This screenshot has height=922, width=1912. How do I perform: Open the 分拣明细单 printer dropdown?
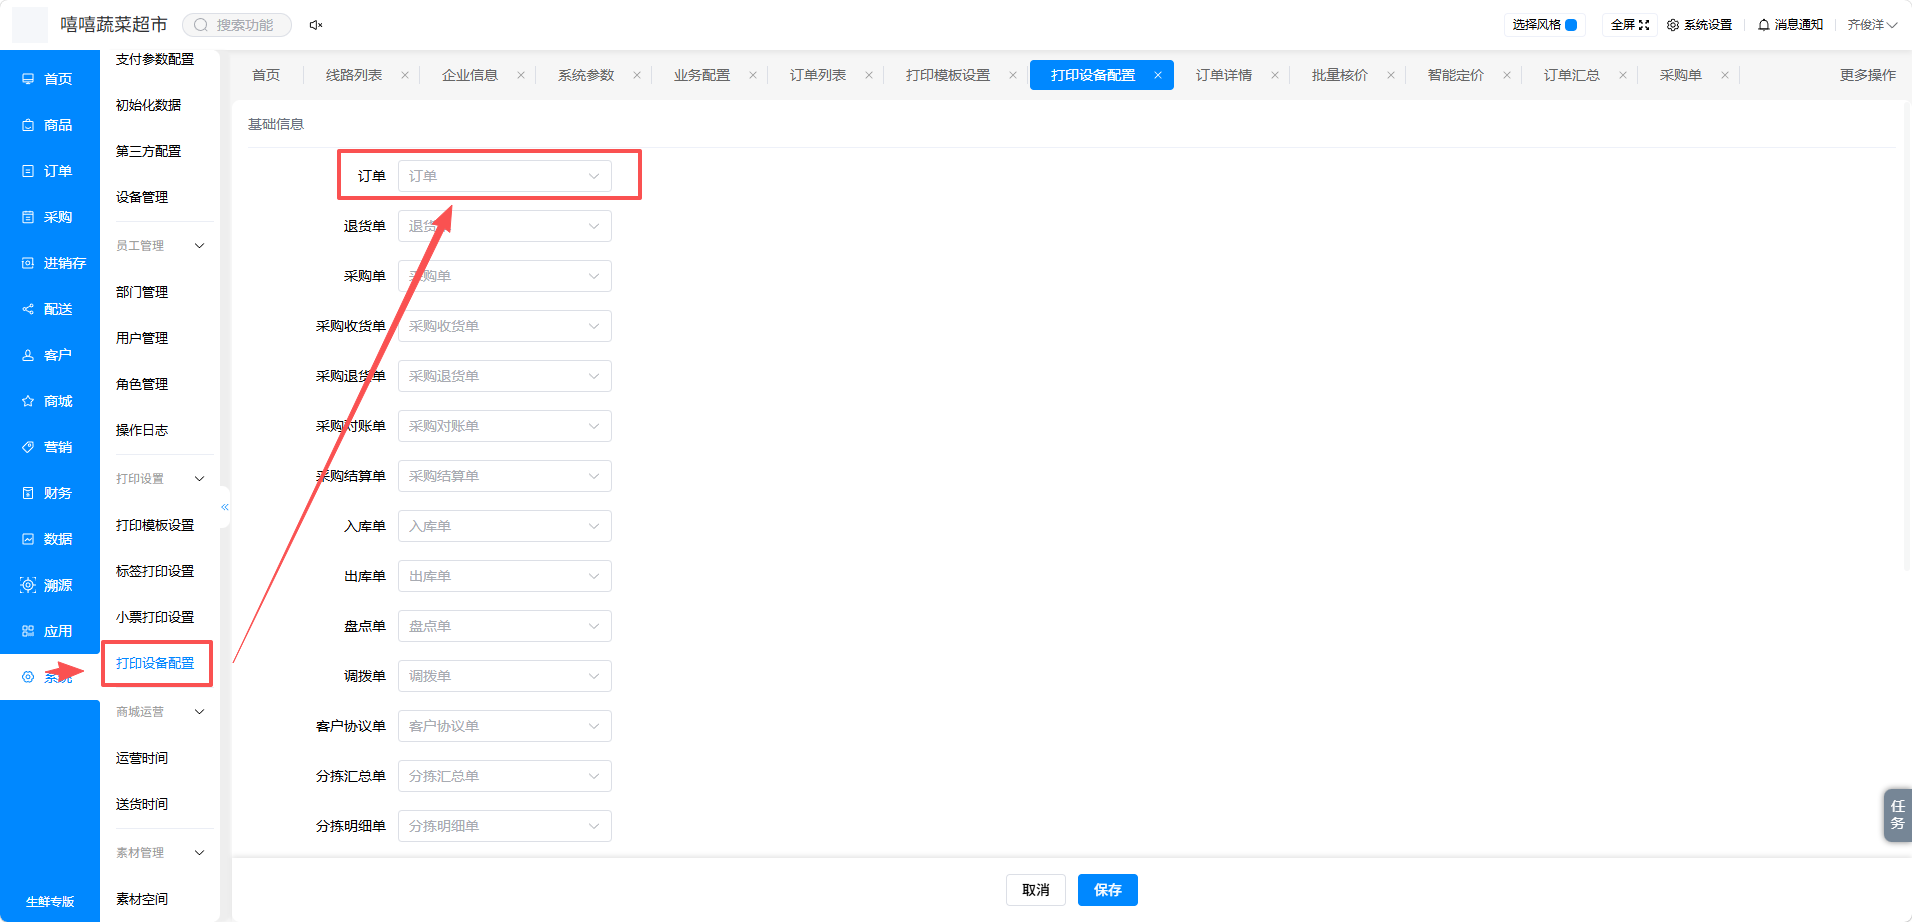coord(505,826)
